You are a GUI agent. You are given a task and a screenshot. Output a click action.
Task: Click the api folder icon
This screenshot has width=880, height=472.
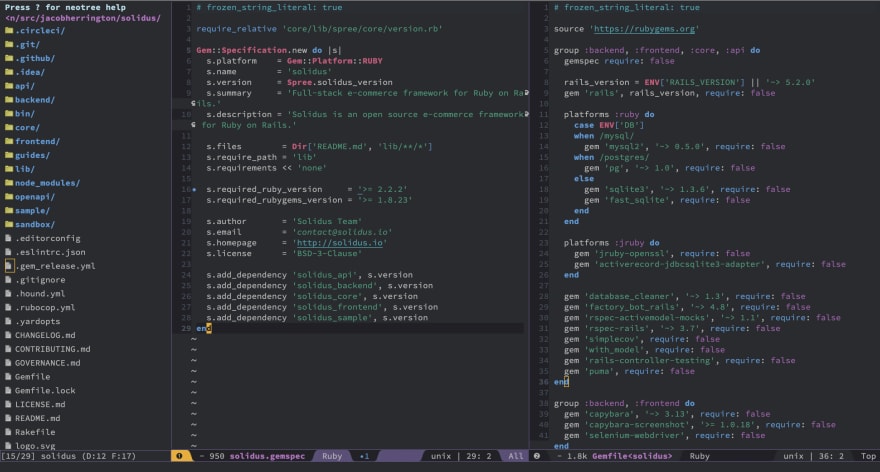tap(9, 86)
